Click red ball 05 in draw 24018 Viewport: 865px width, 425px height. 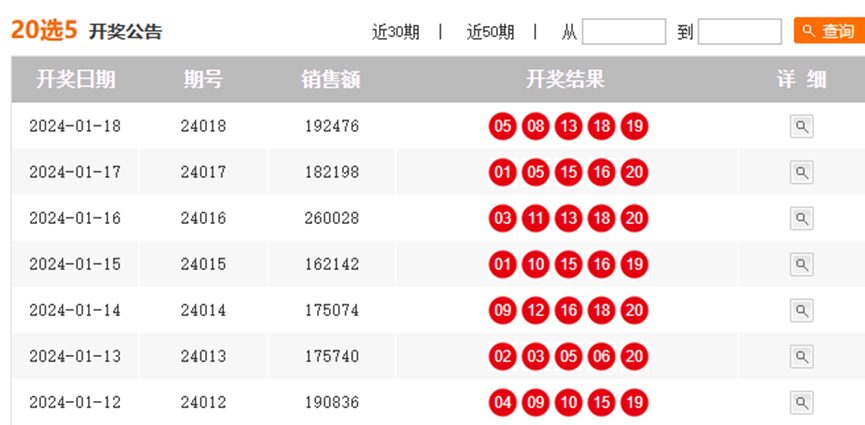[502, 127]
